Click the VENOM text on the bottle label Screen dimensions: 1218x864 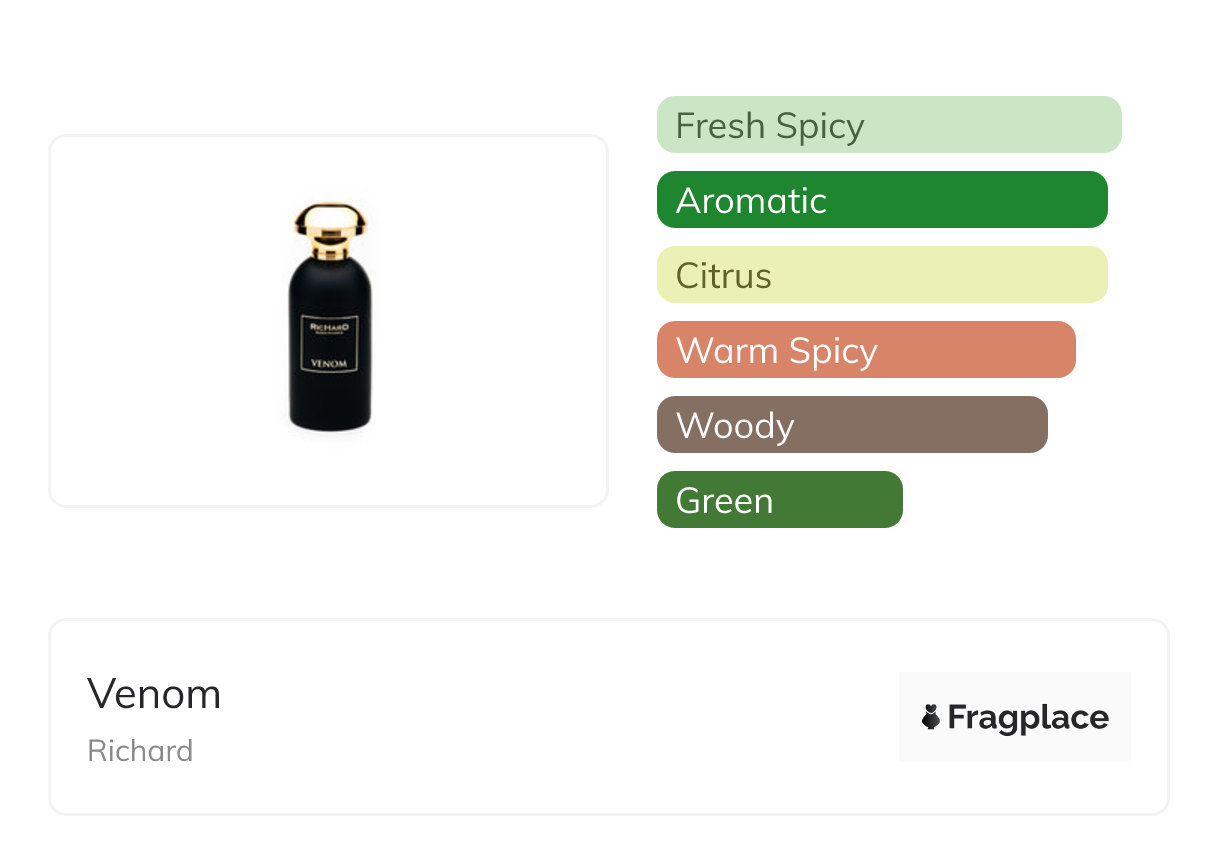329,363
